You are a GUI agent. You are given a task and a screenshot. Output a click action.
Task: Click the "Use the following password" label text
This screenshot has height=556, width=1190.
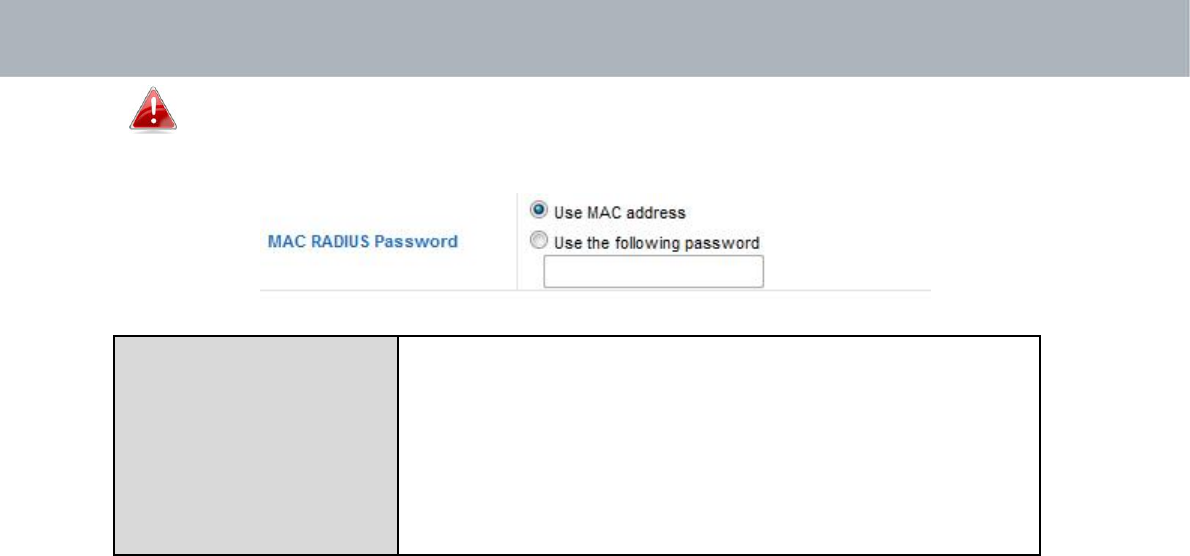click(656, 243)
